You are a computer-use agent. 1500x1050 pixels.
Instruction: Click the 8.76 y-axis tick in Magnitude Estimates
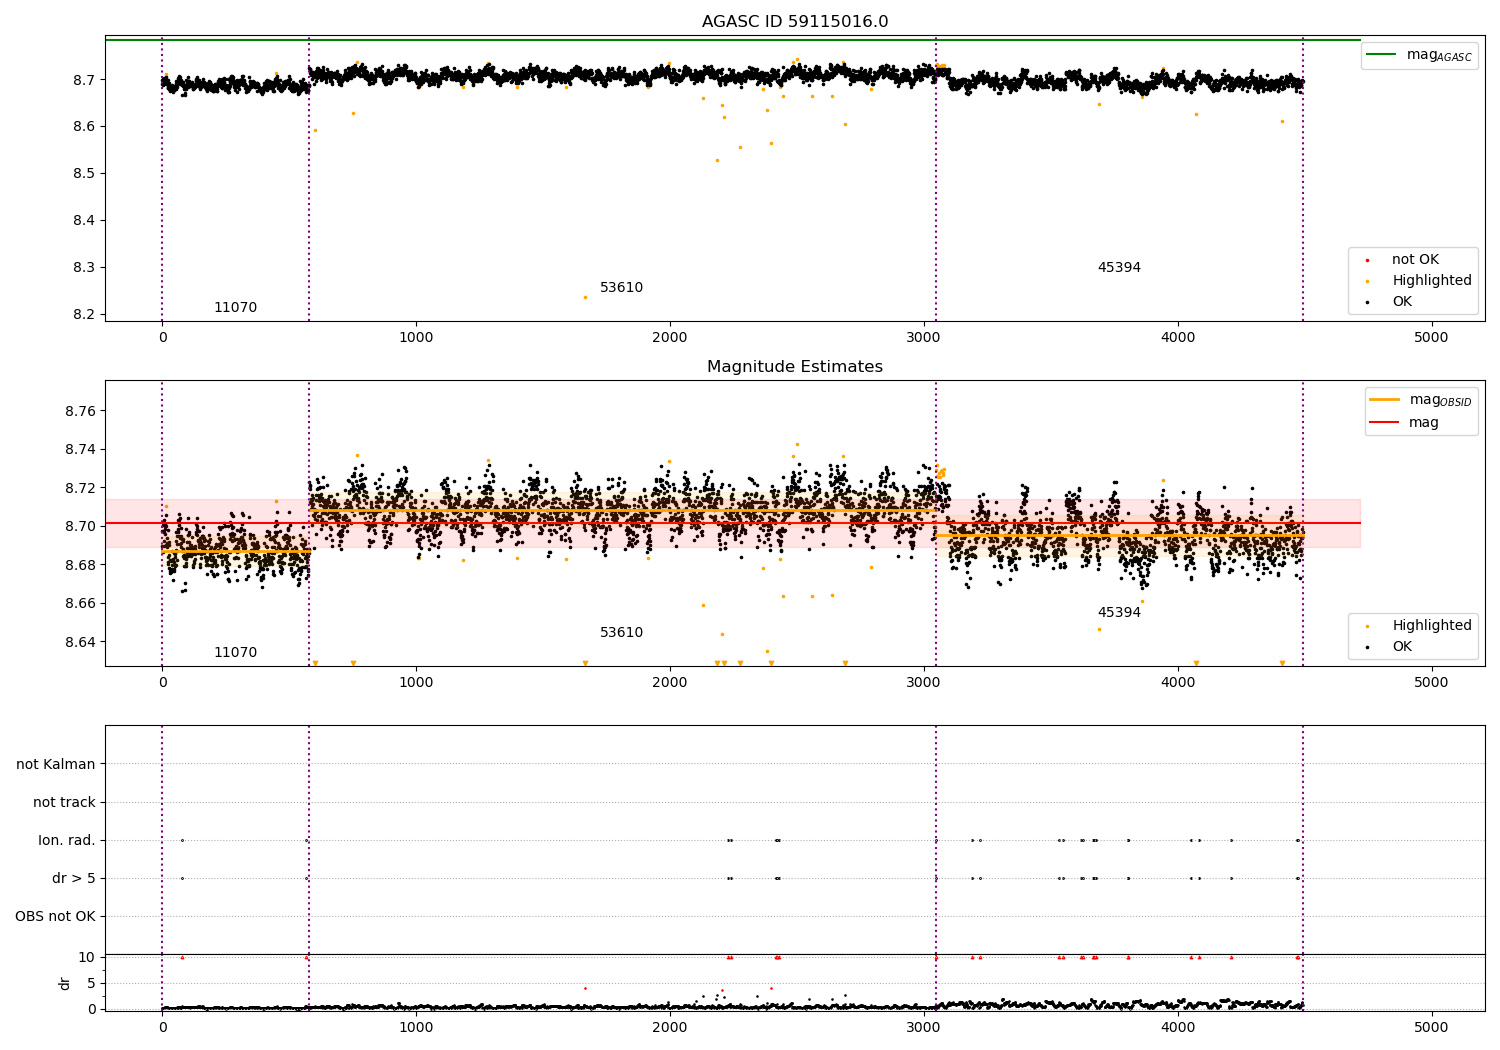pyautogui.click(x=80, y=411)
